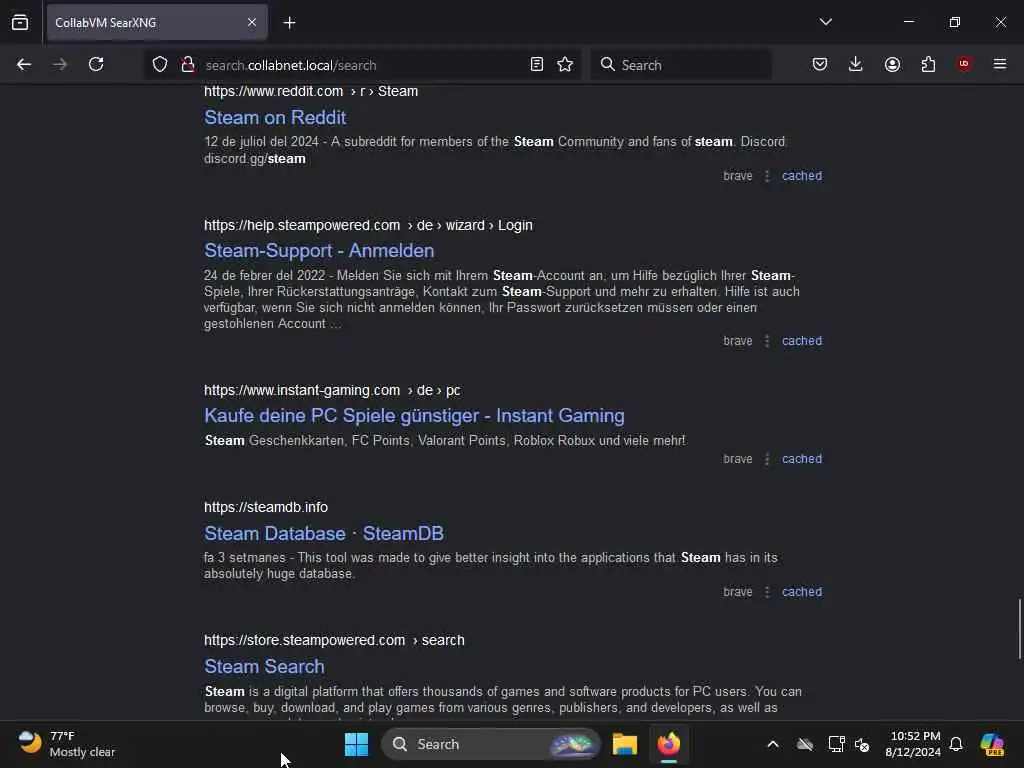
Task: Click the store.steampowered.com URL text
Action: (334, 641)
